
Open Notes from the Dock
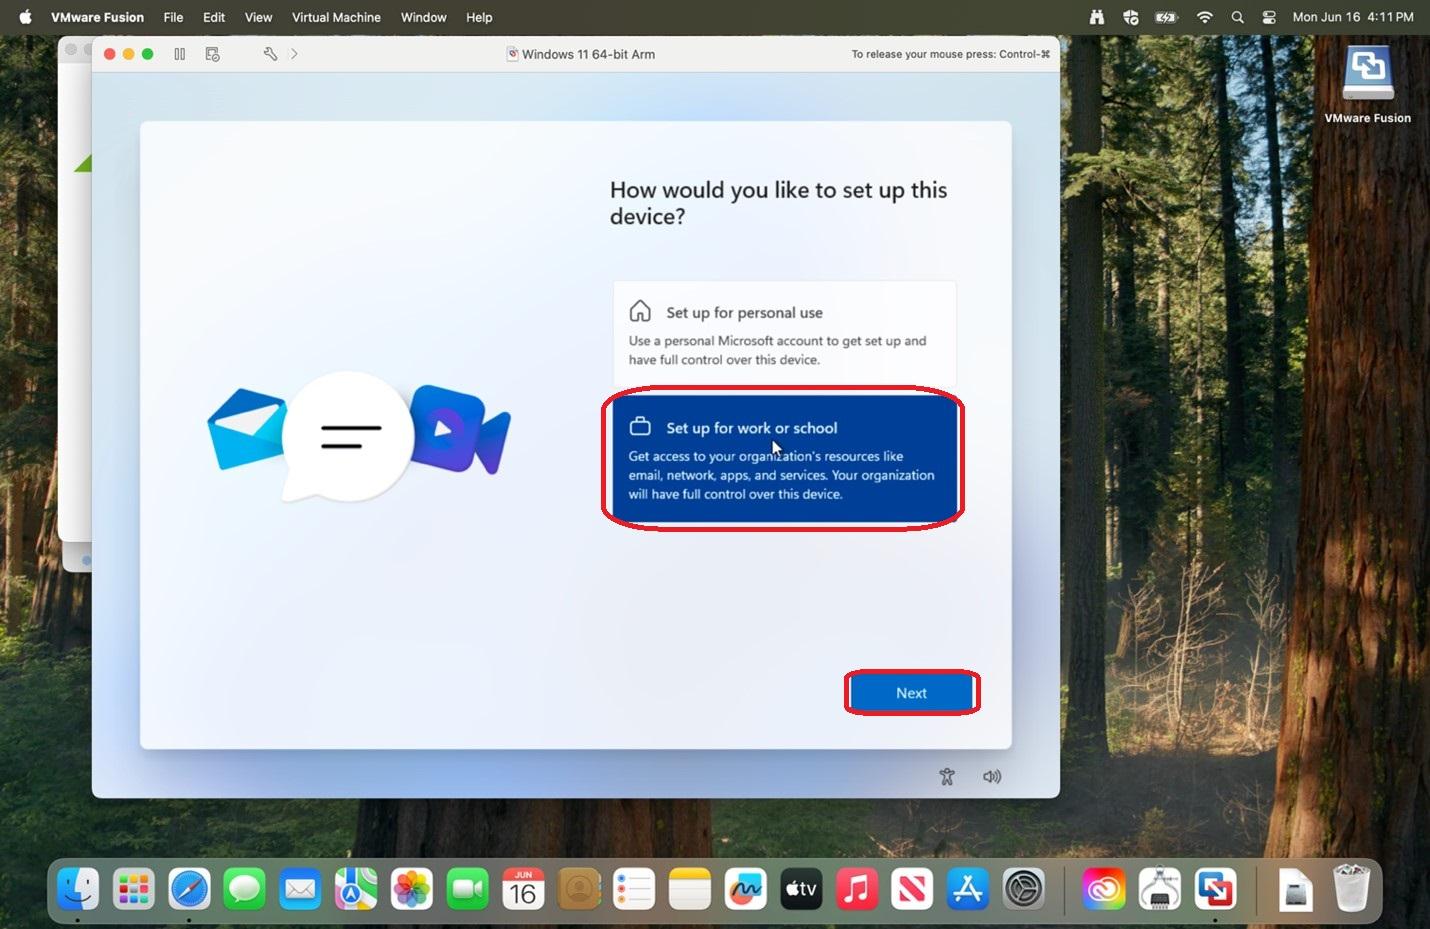tap(690, 888)
